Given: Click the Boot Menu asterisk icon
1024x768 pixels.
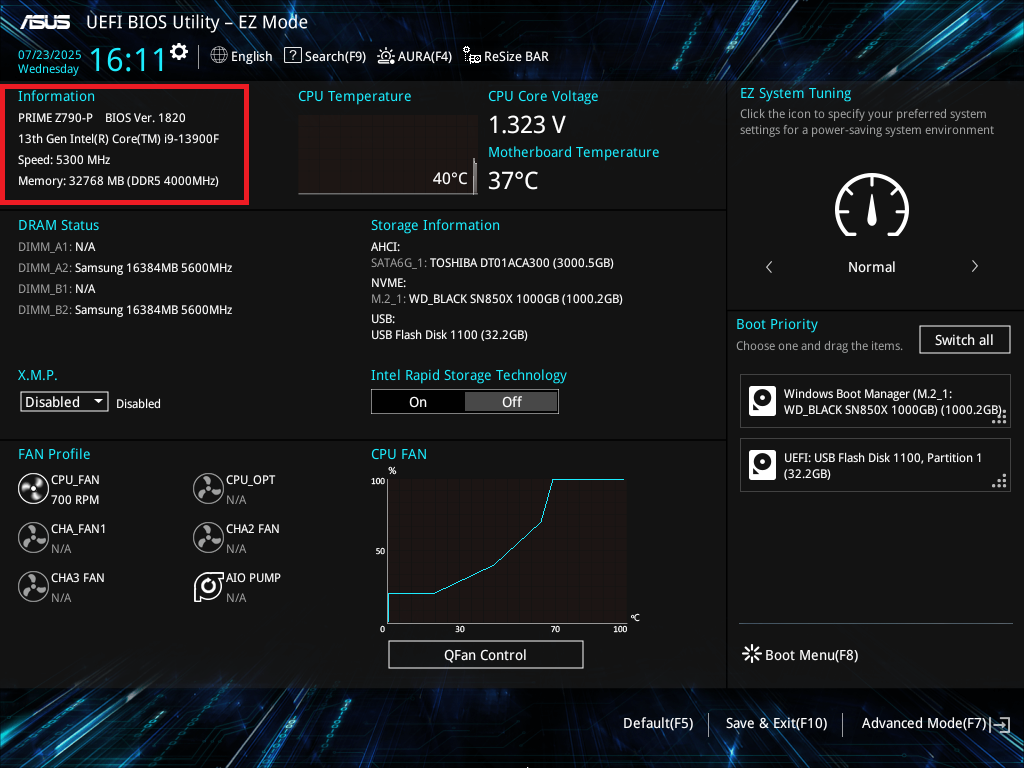Looking at the screenshot, I should coord(752,654).
